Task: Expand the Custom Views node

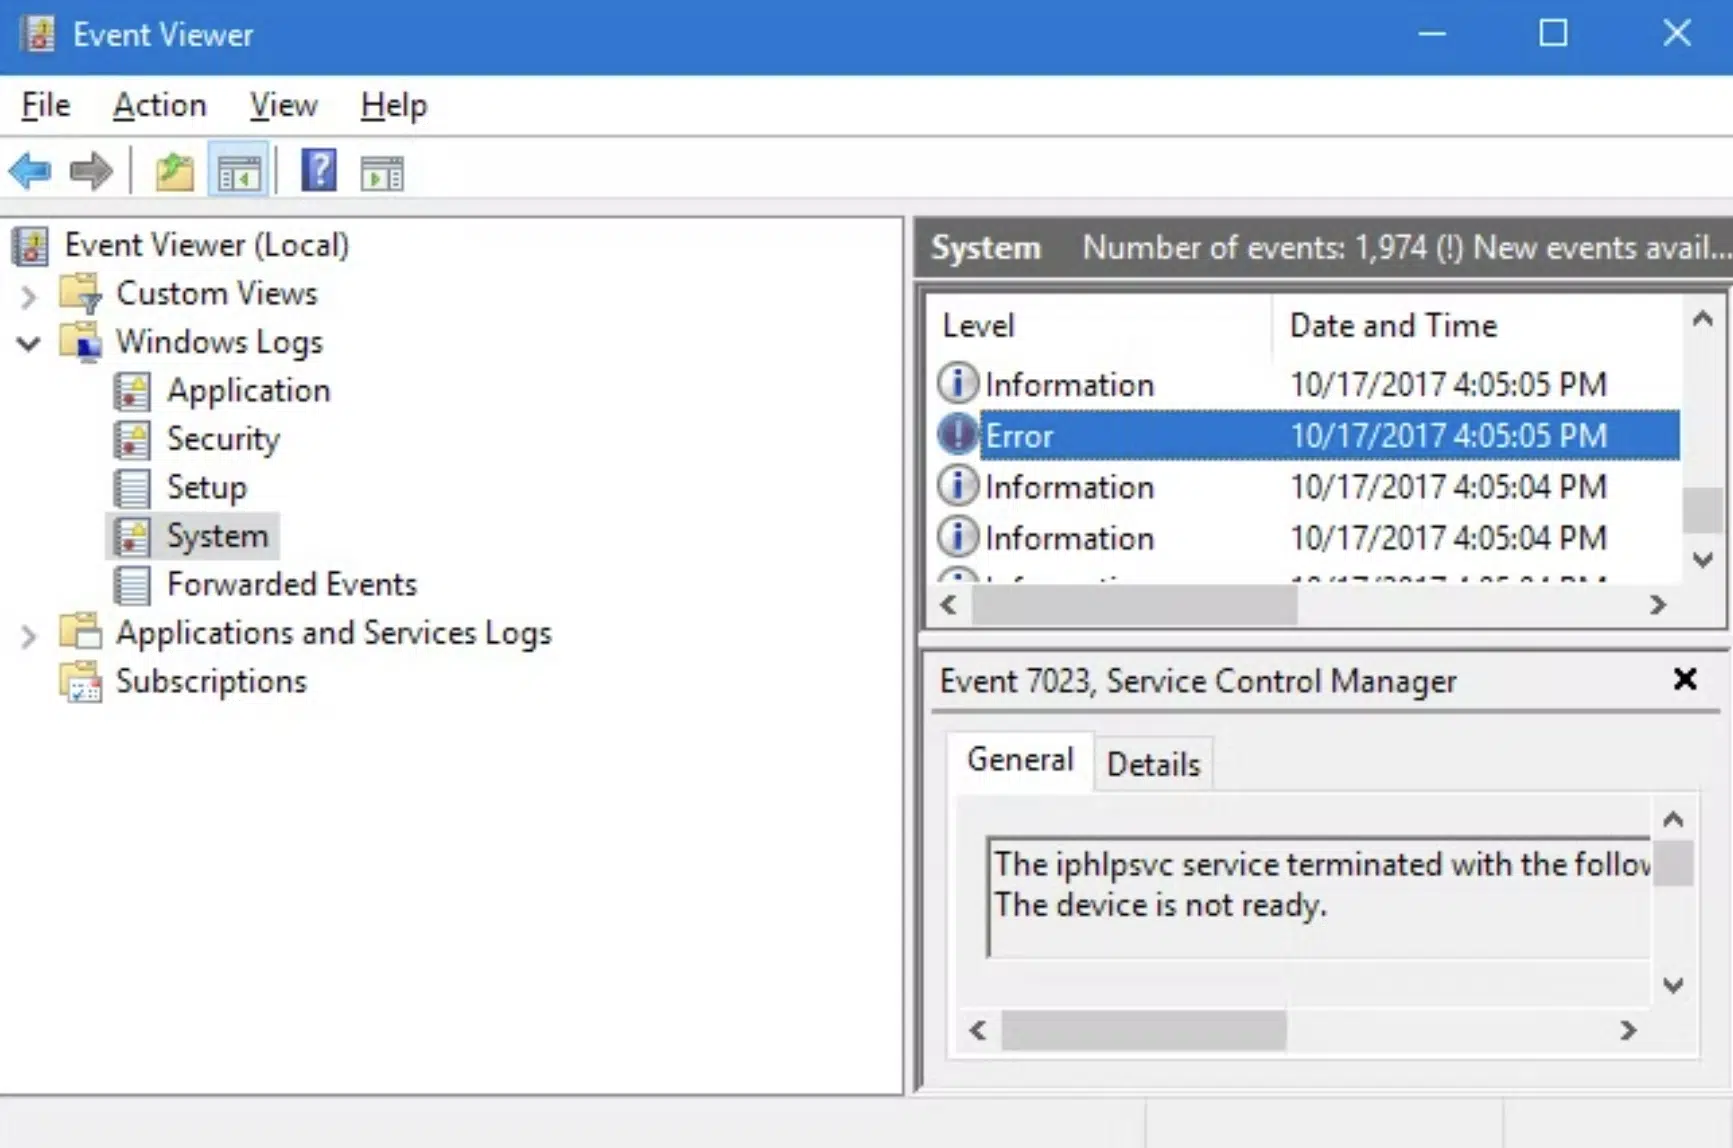Action: click(x=27, y=294)
